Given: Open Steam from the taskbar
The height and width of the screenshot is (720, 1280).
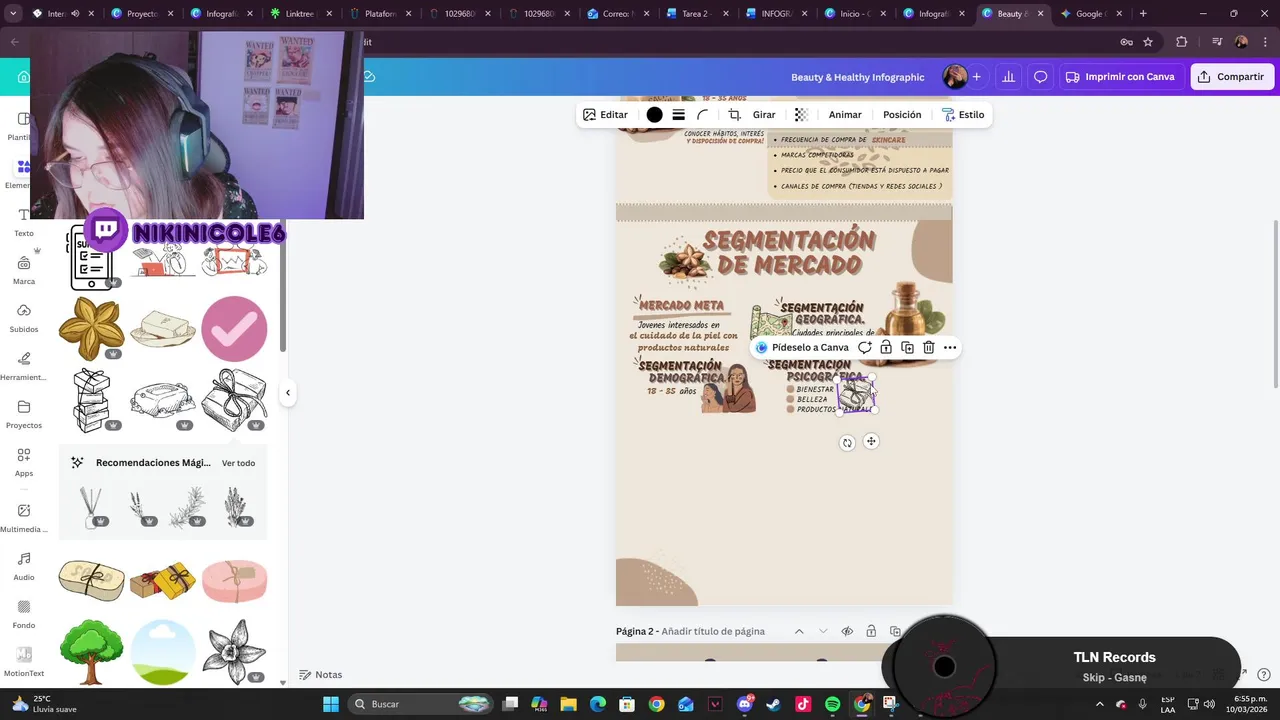Looking at the screenshot, I should pyautogui.click(x=774, y=704).
